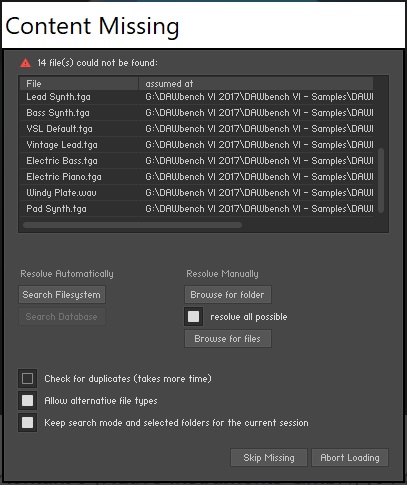Screen dimensions: 407x485
Task: Click the Resolve Manually label
Action: [222, 274]
